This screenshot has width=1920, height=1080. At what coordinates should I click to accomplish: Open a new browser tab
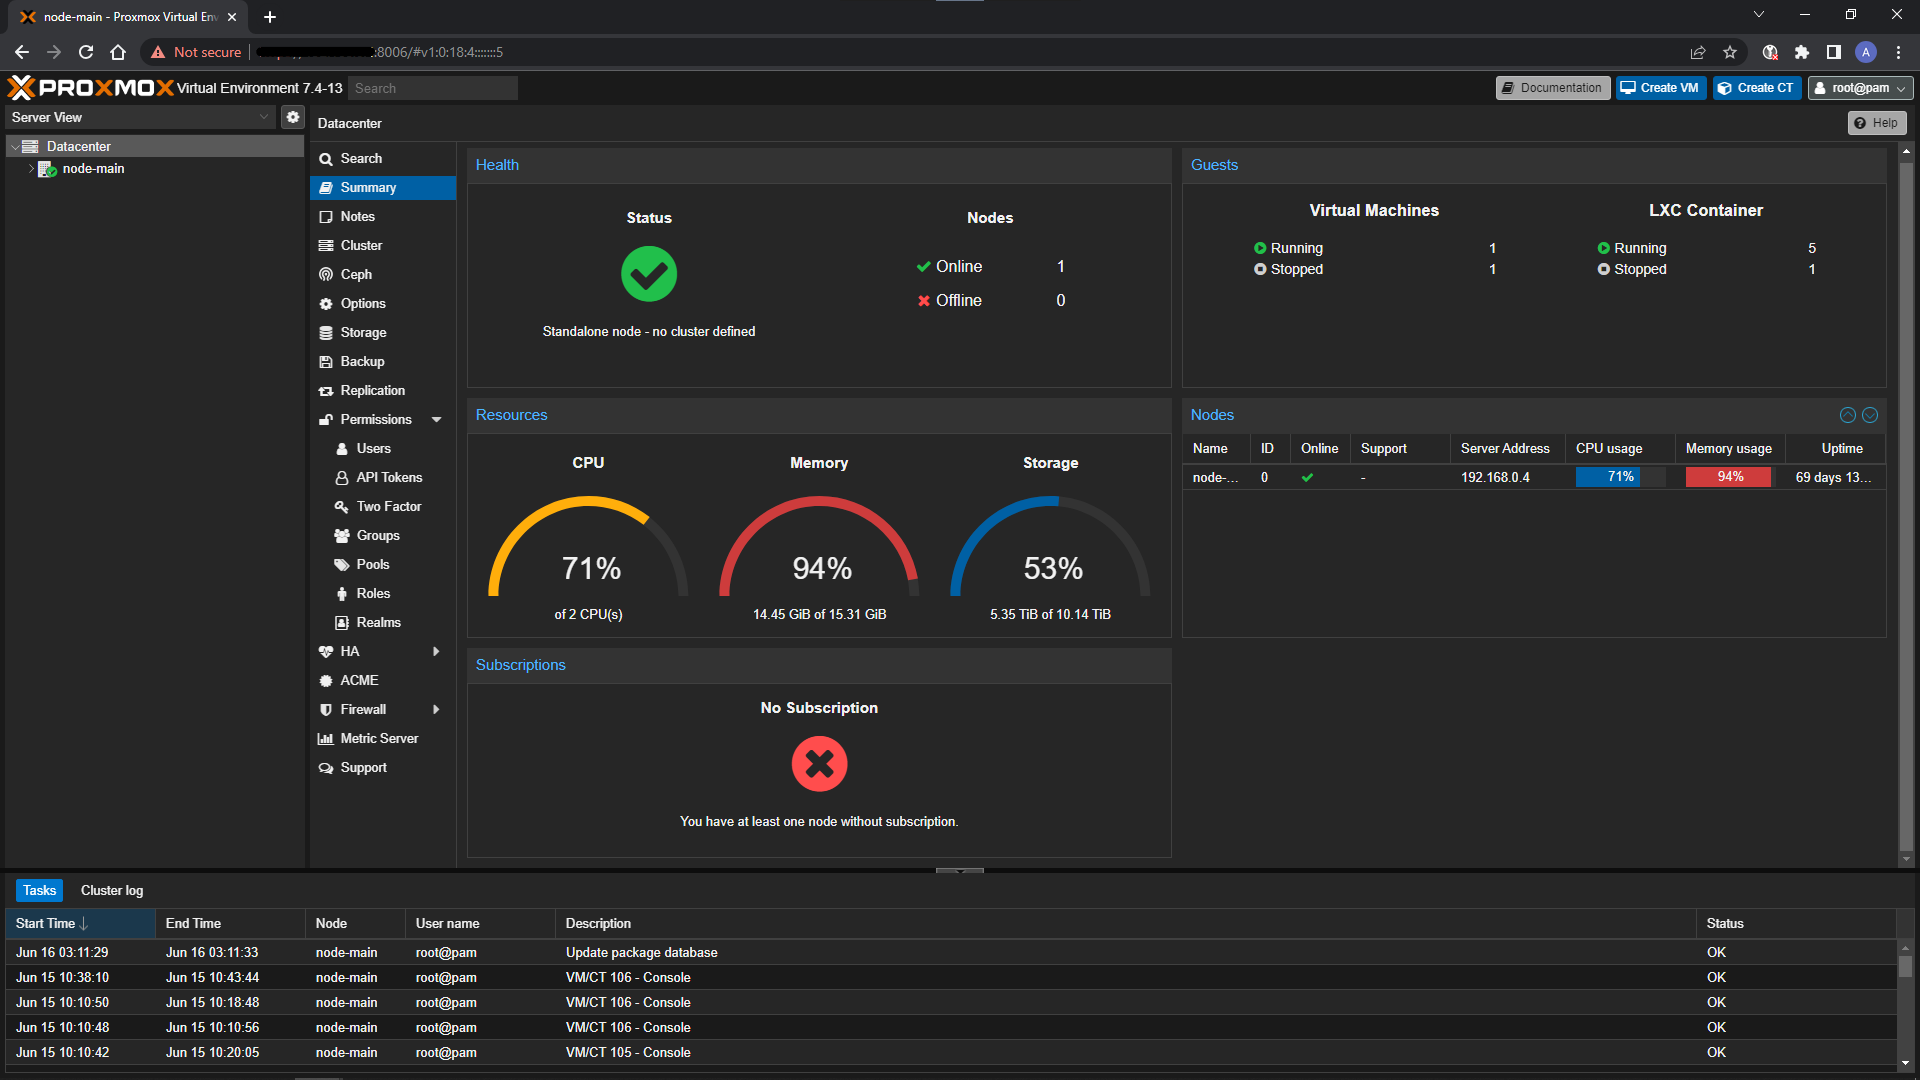click(x=270, y=17)
